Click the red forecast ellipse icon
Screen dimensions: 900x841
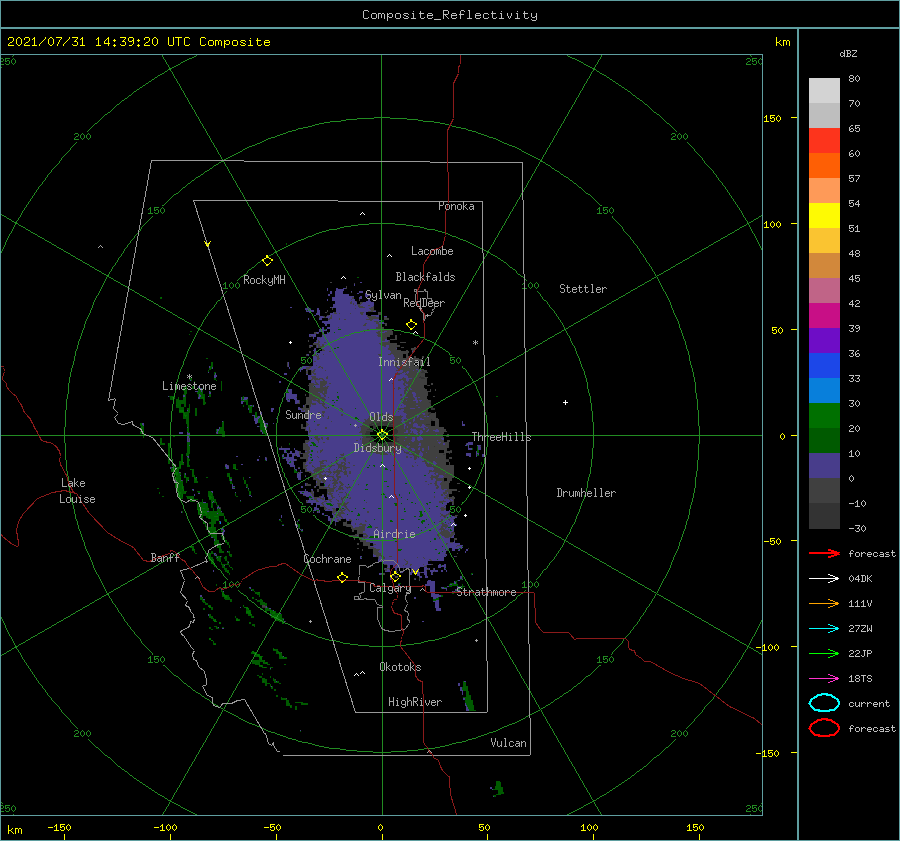point(824,728)
